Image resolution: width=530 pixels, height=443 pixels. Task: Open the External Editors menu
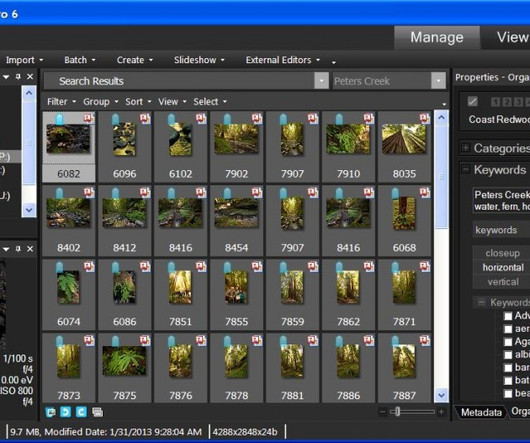pyautogui.click(x=283, y=60)
